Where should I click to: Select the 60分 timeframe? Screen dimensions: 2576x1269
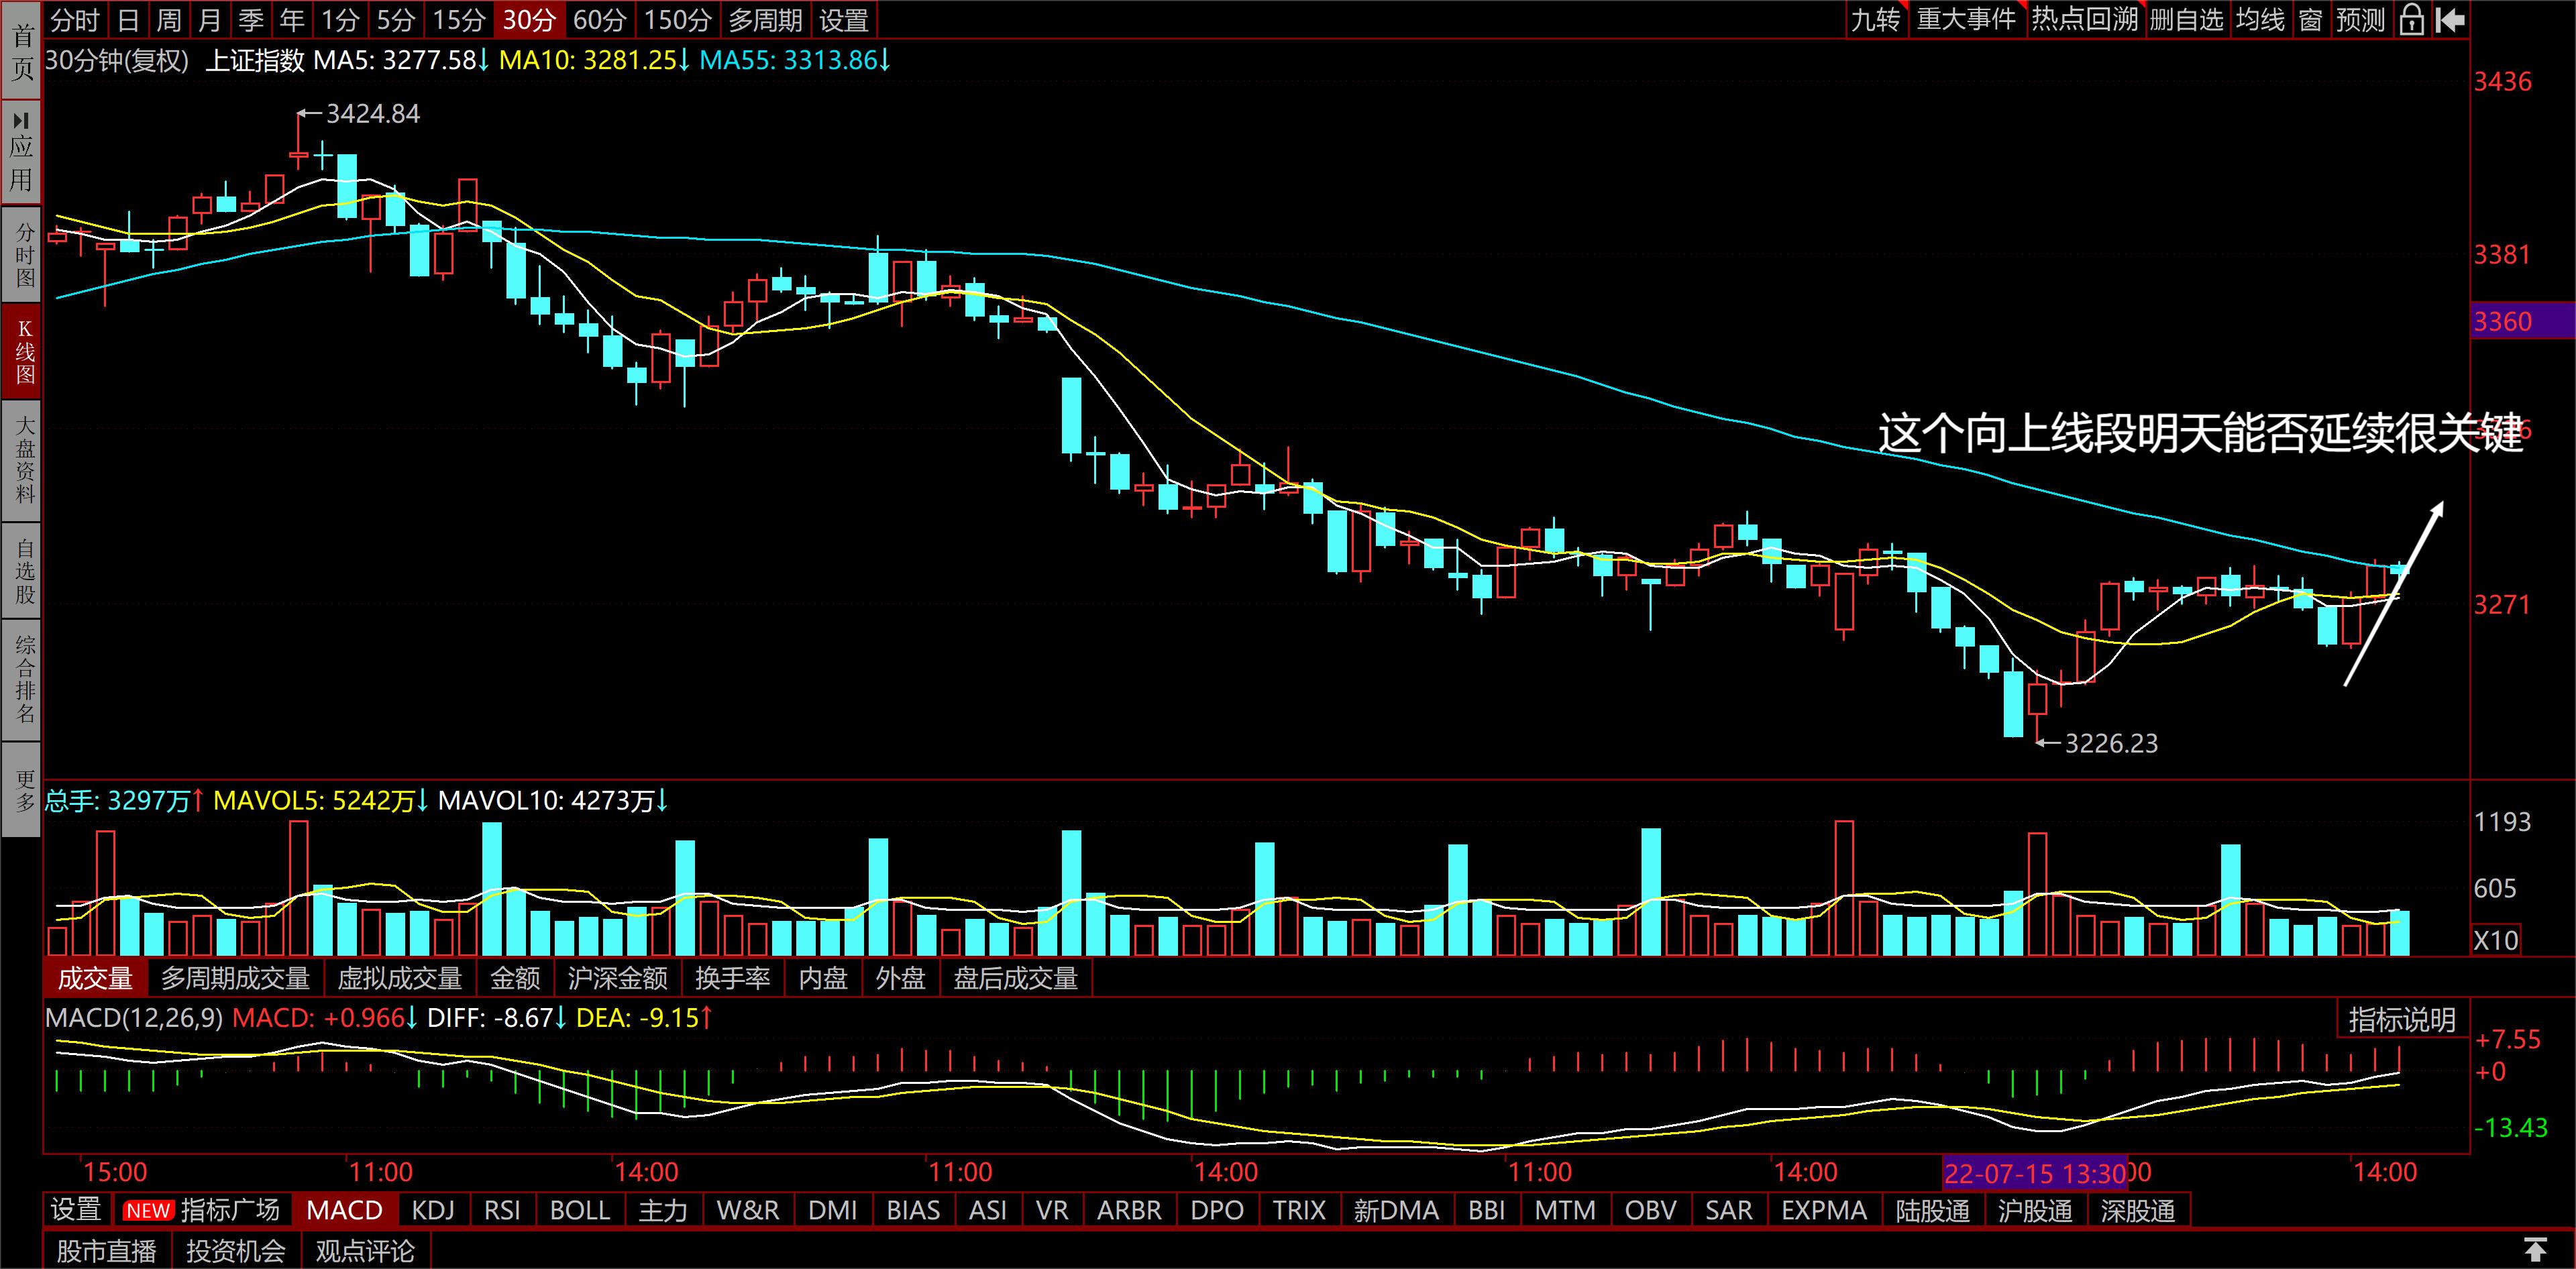599,19
